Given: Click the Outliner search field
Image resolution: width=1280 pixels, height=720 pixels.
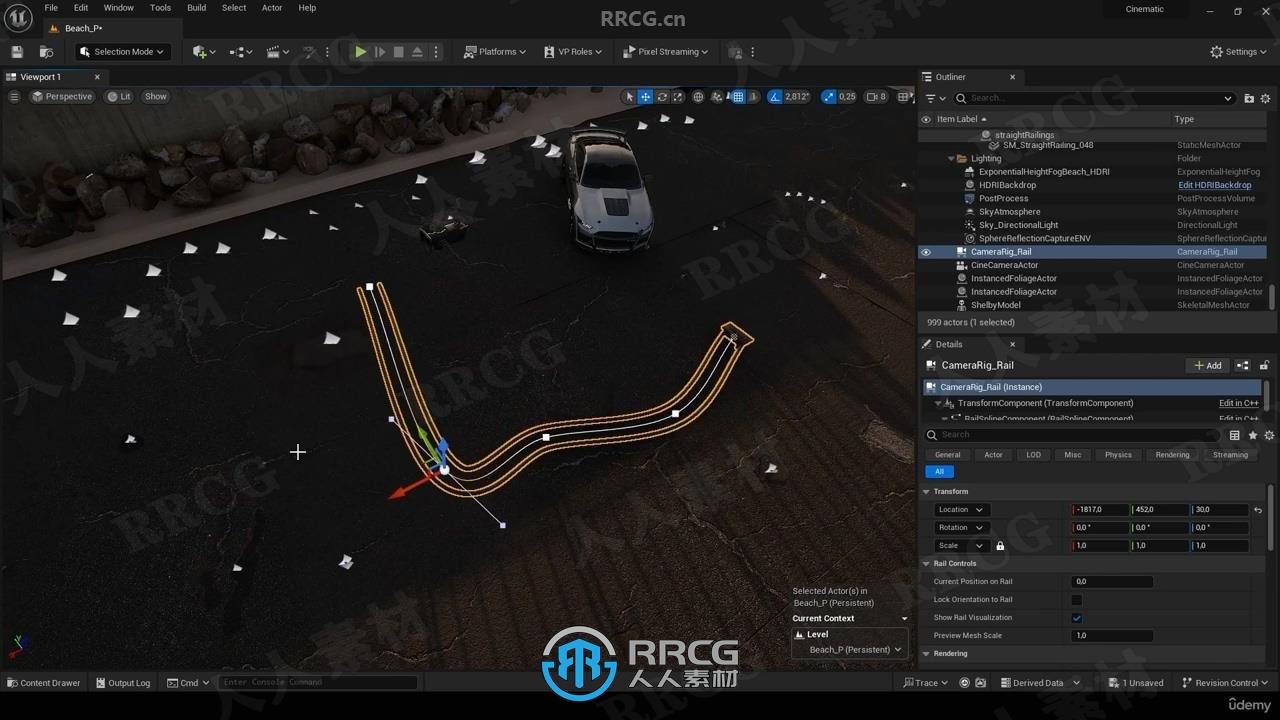Looking at the screenshot, I should click(1095, 98).
